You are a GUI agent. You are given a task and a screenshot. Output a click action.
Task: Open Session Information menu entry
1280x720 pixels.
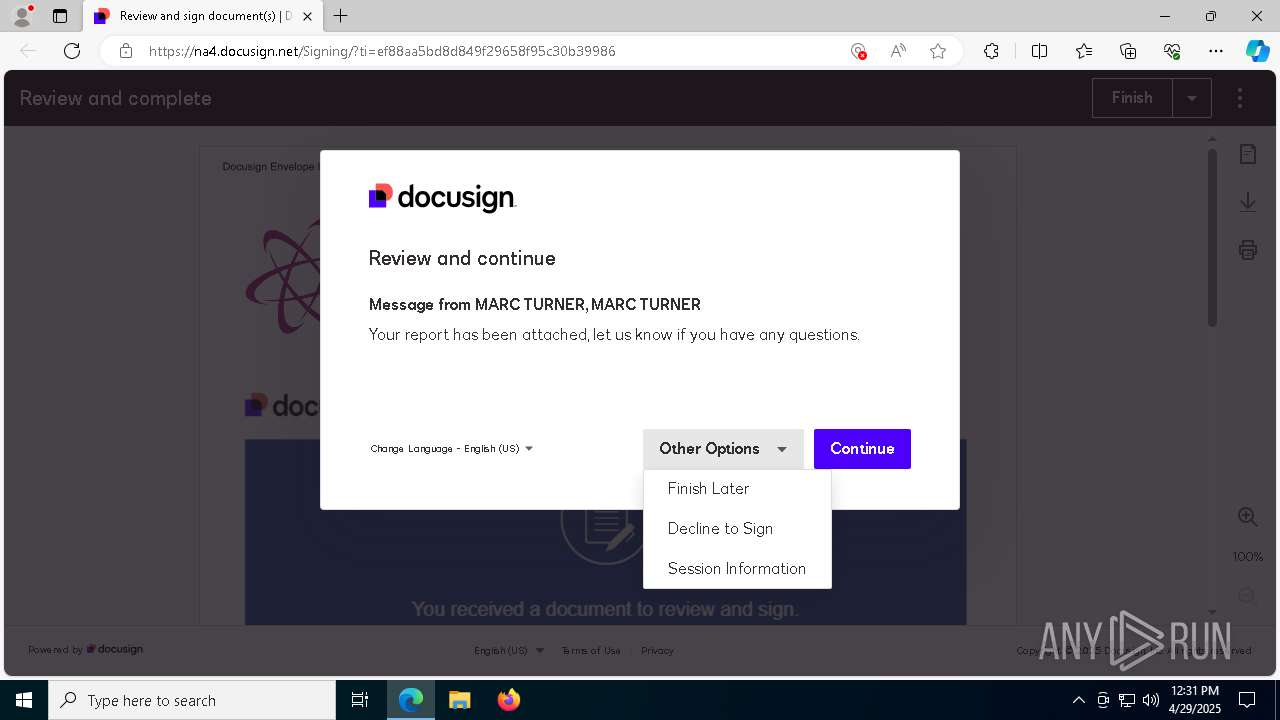tap(737, 569)
